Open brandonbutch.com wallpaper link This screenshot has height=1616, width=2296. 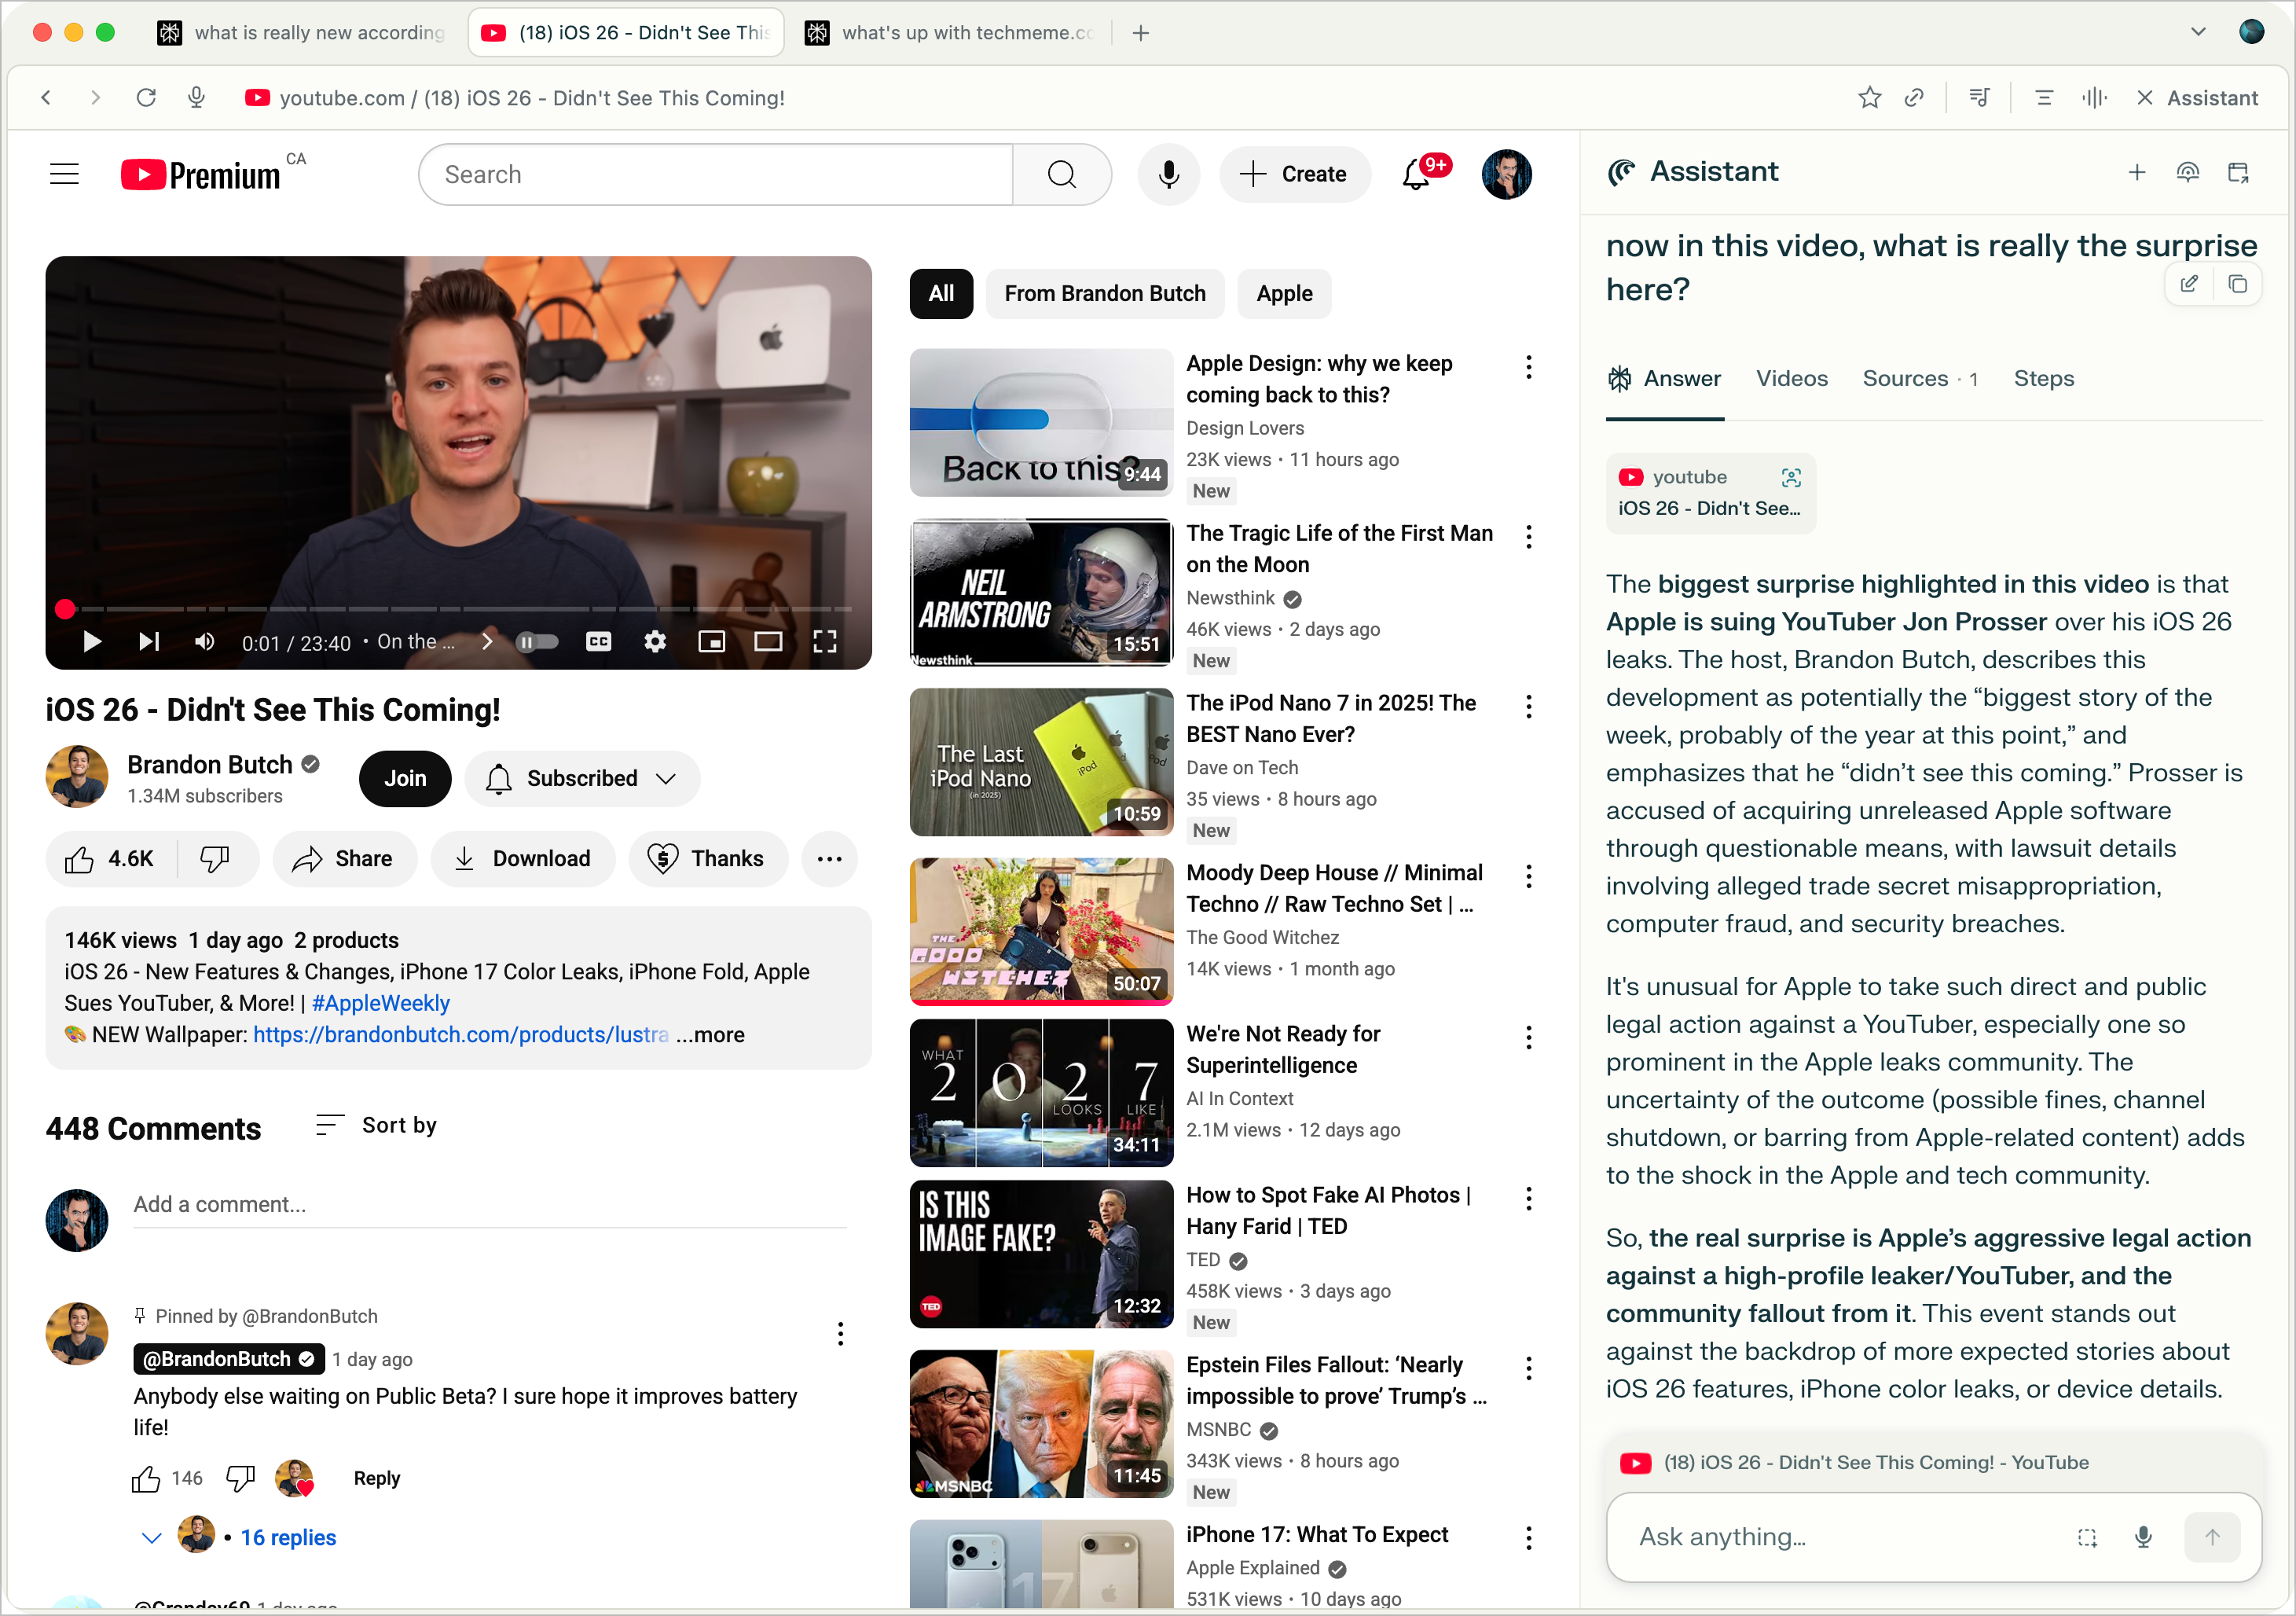[461, 1034]
